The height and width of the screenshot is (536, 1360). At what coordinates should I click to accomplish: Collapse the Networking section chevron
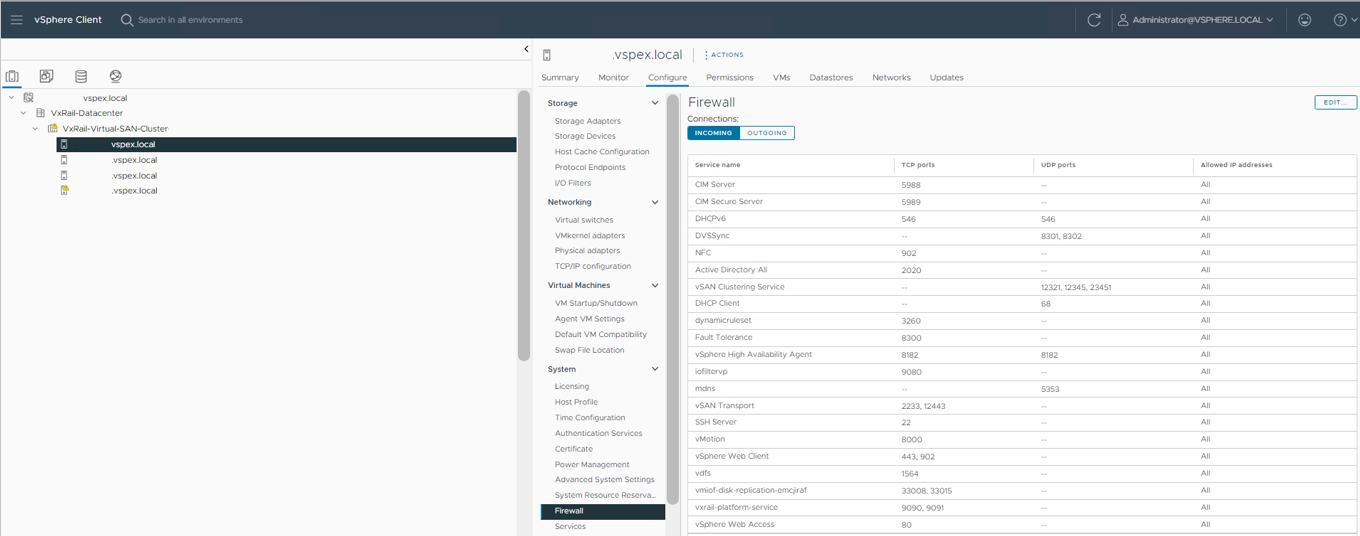pos(655,202)
